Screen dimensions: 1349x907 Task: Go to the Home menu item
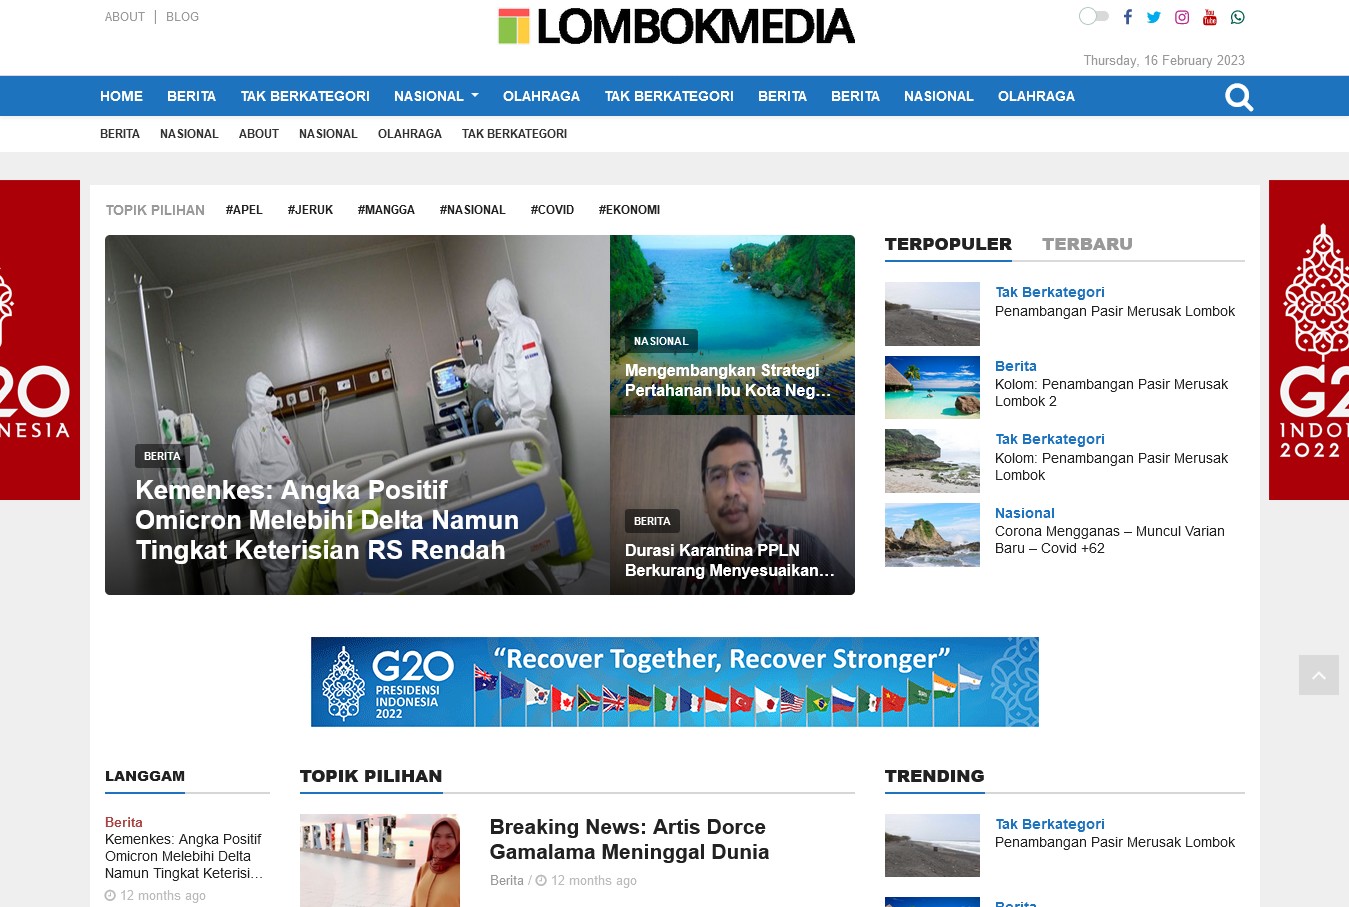tap(121, 96)
